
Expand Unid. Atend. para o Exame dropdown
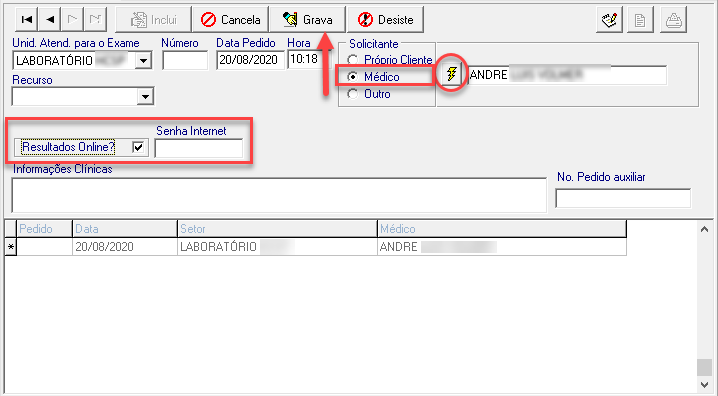coord(143,60)
